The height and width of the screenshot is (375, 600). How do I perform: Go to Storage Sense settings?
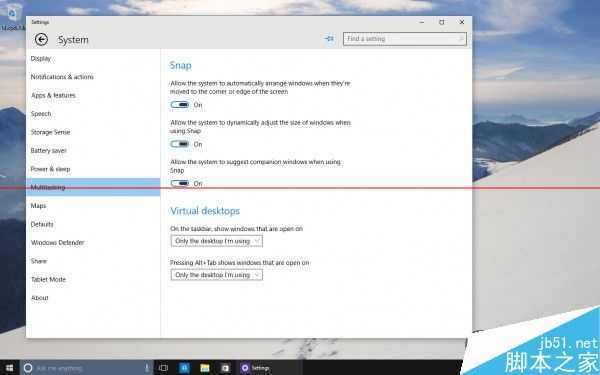[93, 132]
